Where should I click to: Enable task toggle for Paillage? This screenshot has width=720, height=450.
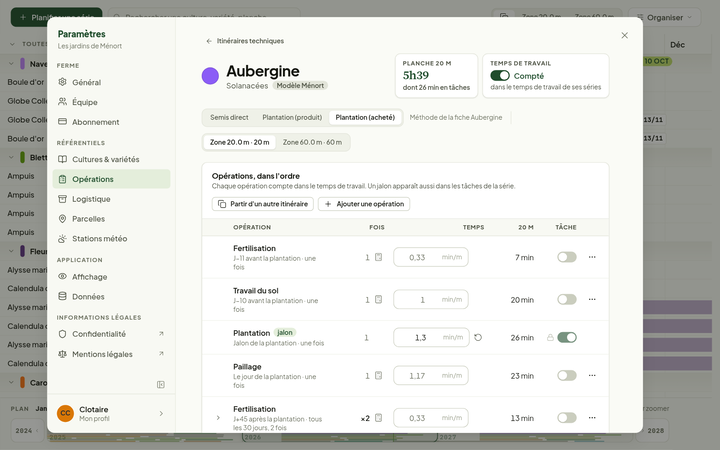pyautogui.click(x=567, y=376)
